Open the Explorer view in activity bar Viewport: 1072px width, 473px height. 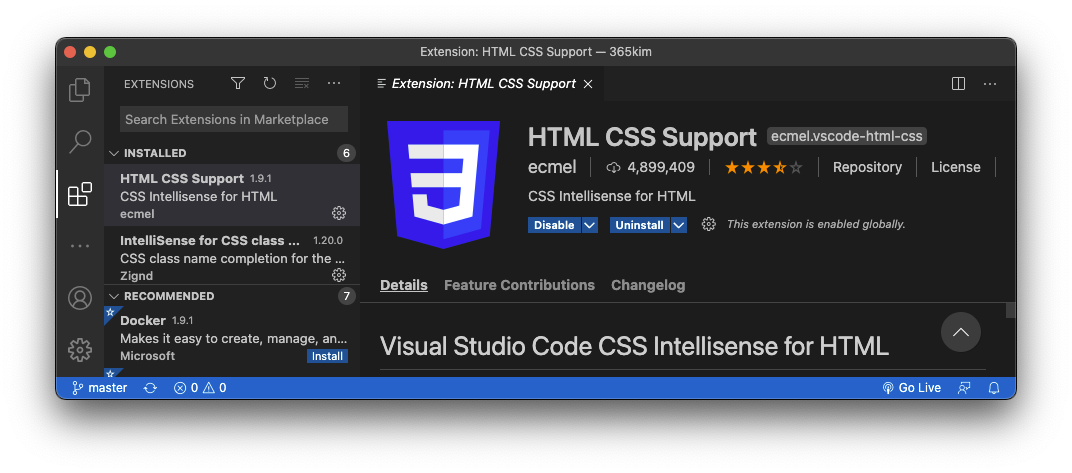(80, 90)
